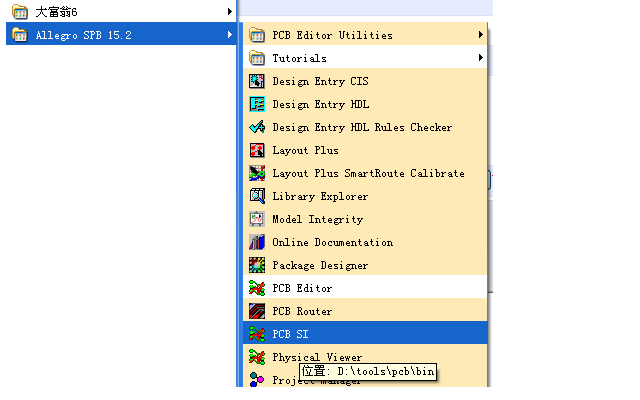Click the Design Entry CIS icon
Image resolution: width=640 pixels, height=400 pixels.
[x=257, y=81]
